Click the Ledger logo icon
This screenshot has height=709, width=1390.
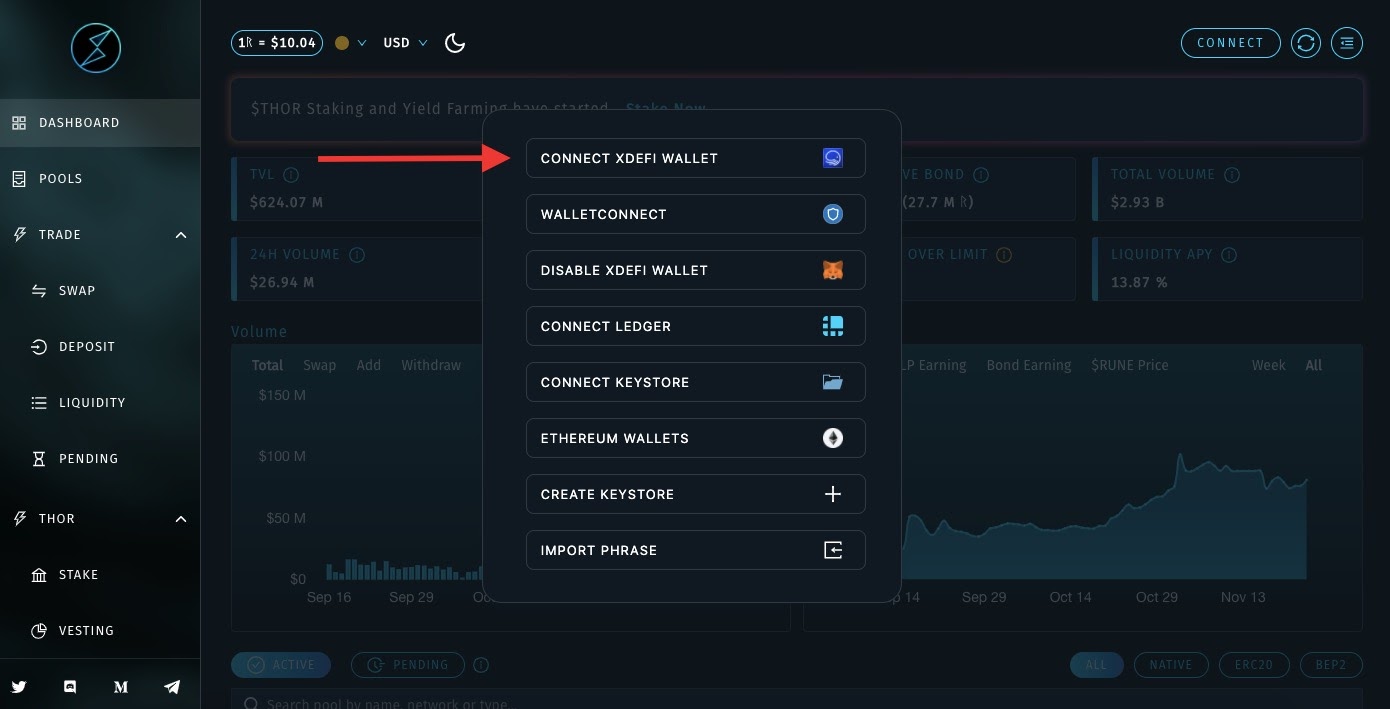tap(832, 326)
